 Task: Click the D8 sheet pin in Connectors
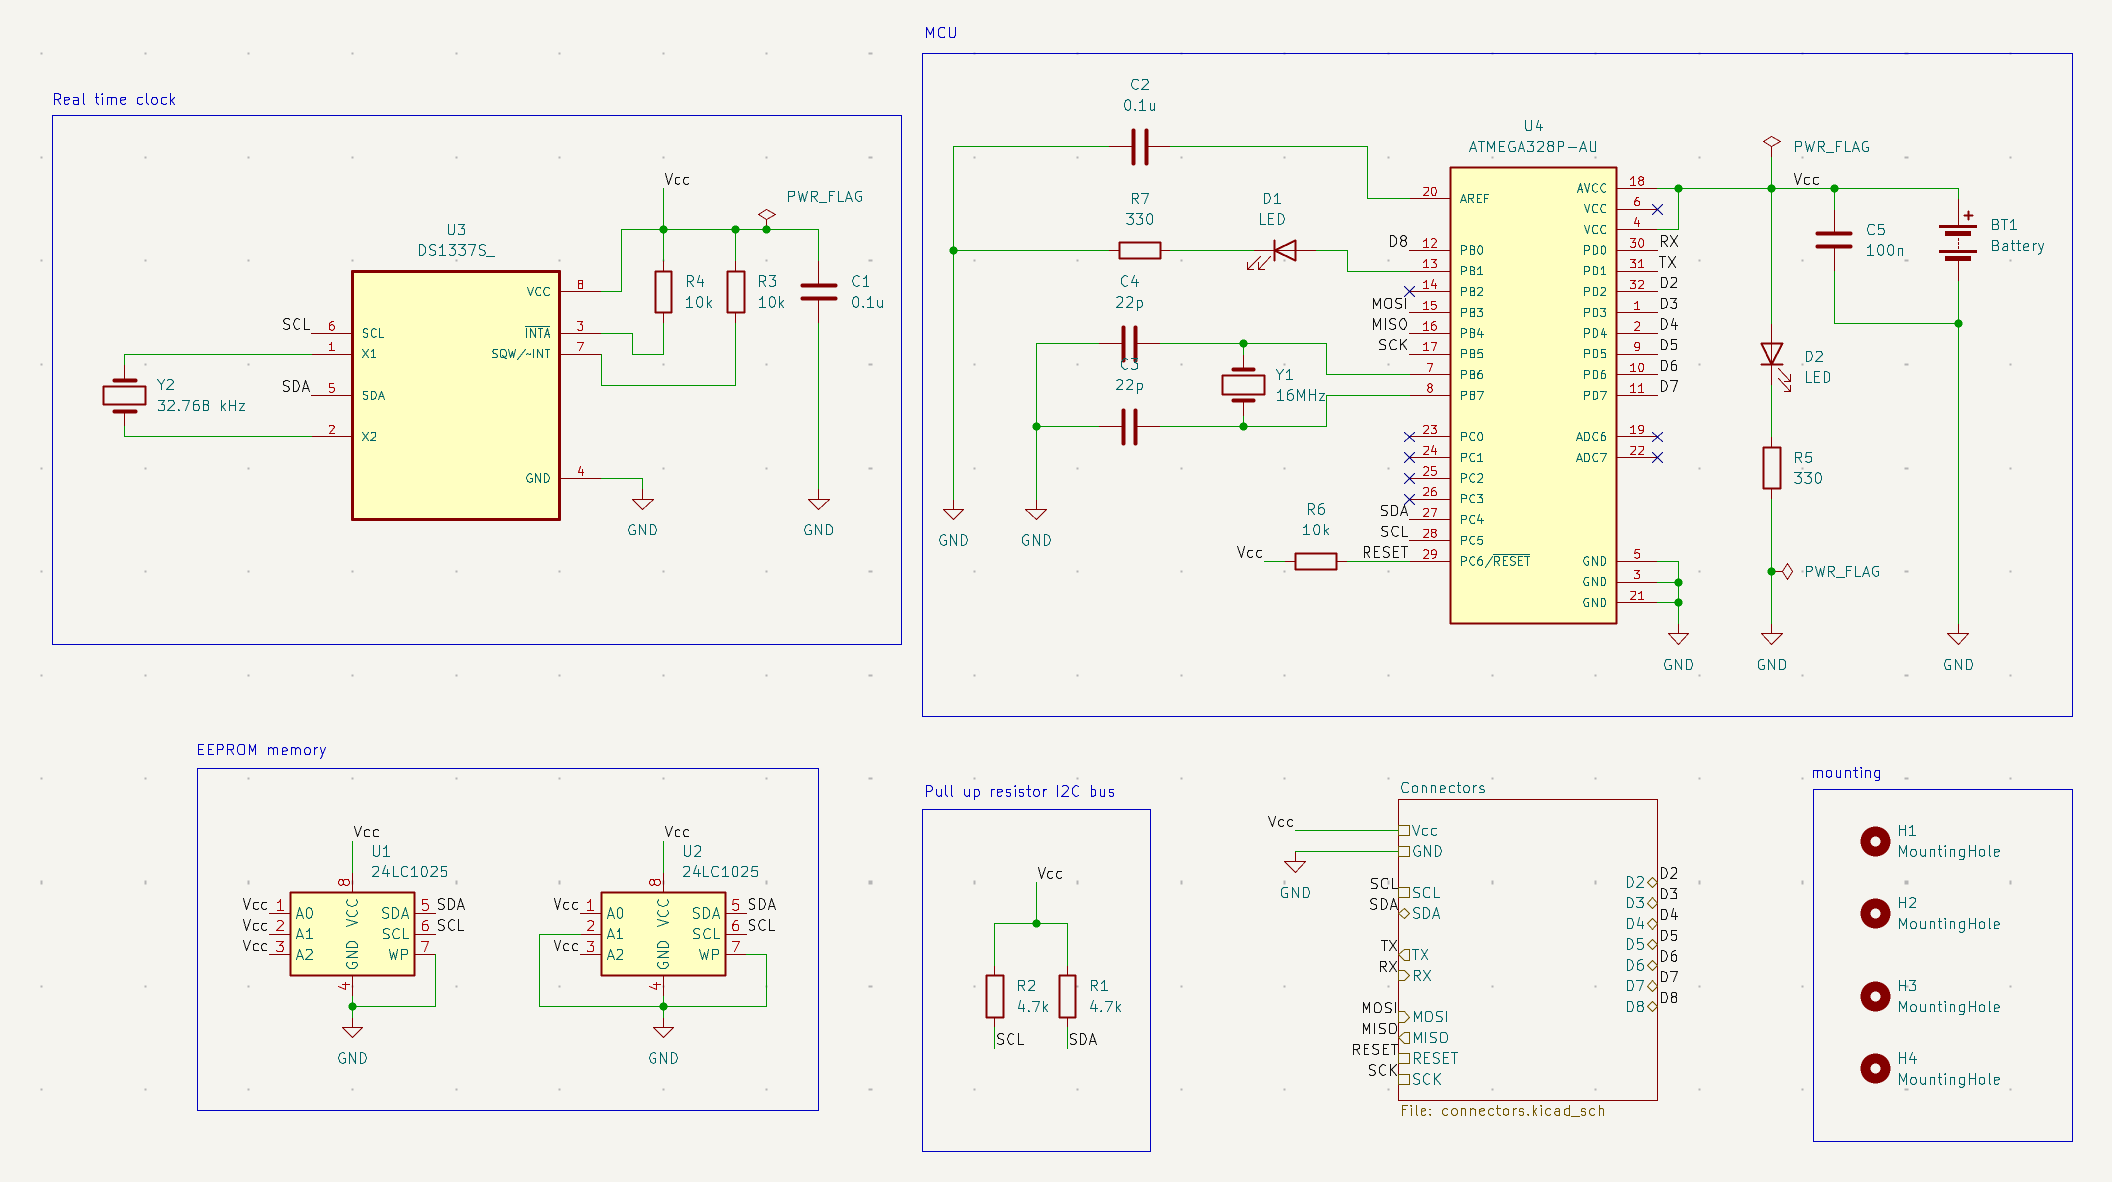(1641, 1007)
